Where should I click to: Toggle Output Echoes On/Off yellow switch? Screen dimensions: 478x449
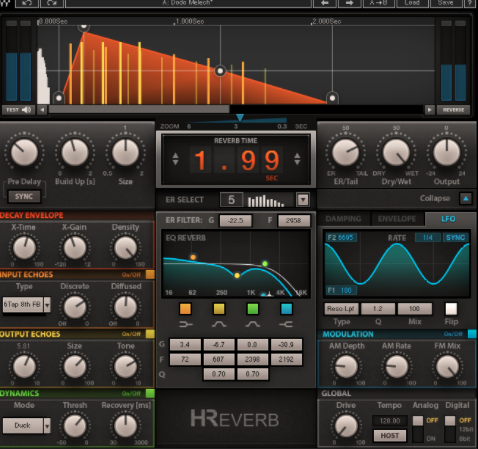(150, 334)
